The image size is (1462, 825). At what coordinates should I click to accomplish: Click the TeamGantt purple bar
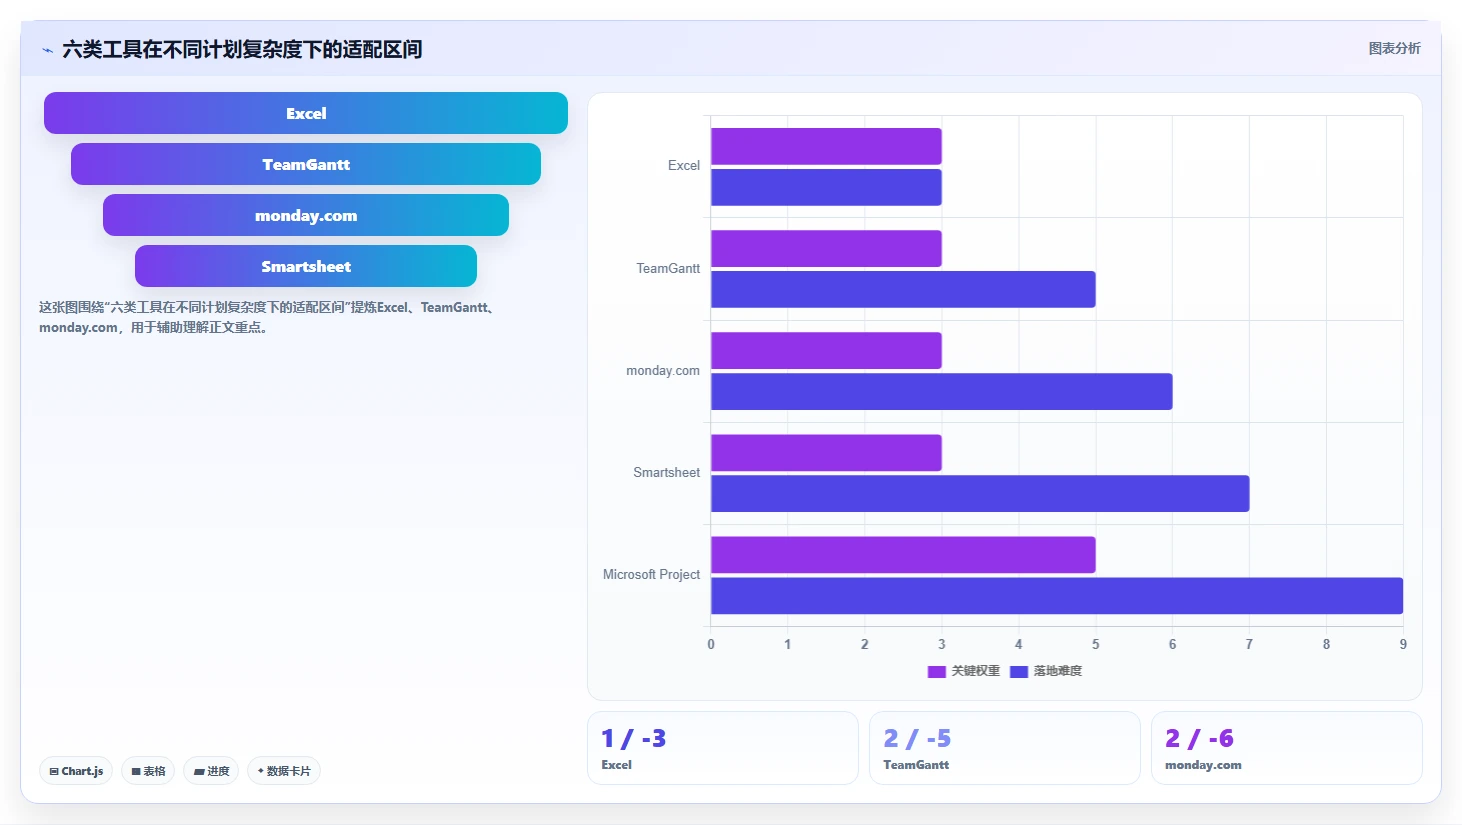click(x=826, y=248)
